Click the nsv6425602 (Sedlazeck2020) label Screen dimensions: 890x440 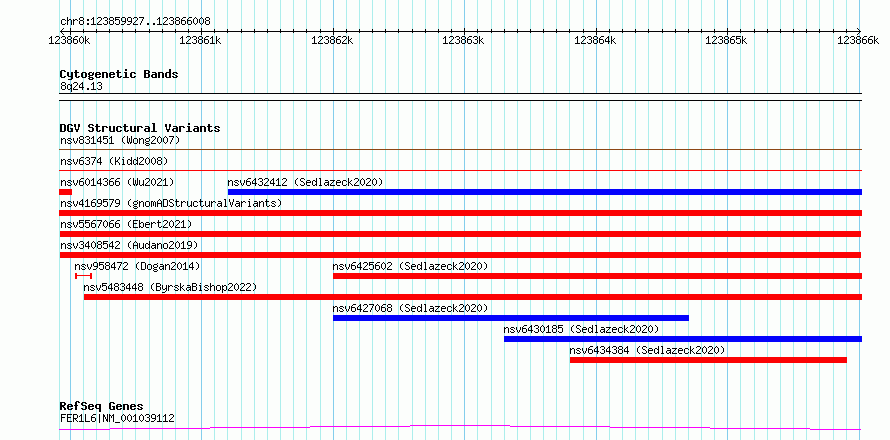pos(410,266)
